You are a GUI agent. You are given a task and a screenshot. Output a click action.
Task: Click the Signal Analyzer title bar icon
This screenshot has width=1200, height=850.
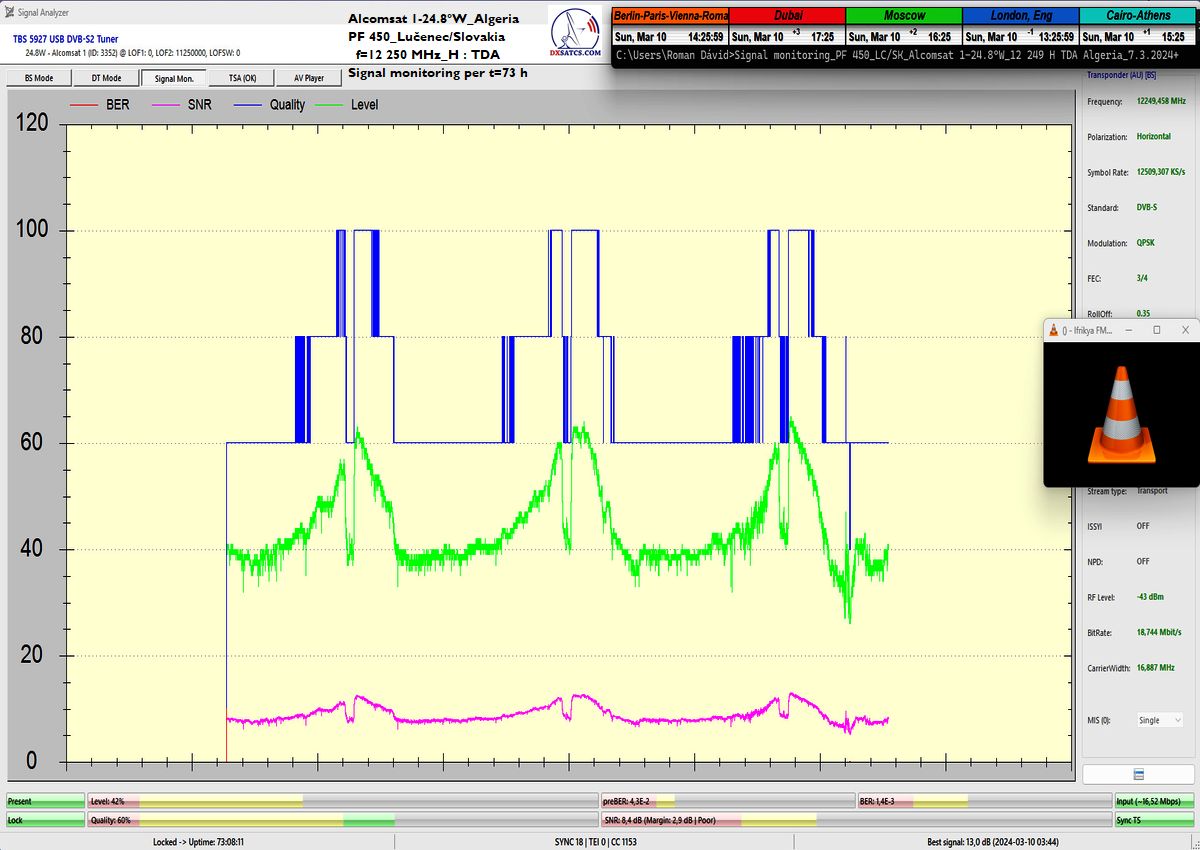click(x=9, y=13)
